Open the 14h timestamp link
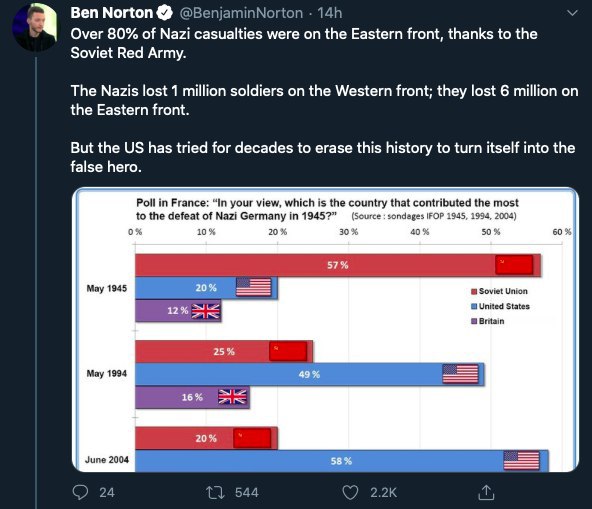Image resolution: width=592 pixels, height=509 pixels. click(330, 13)
